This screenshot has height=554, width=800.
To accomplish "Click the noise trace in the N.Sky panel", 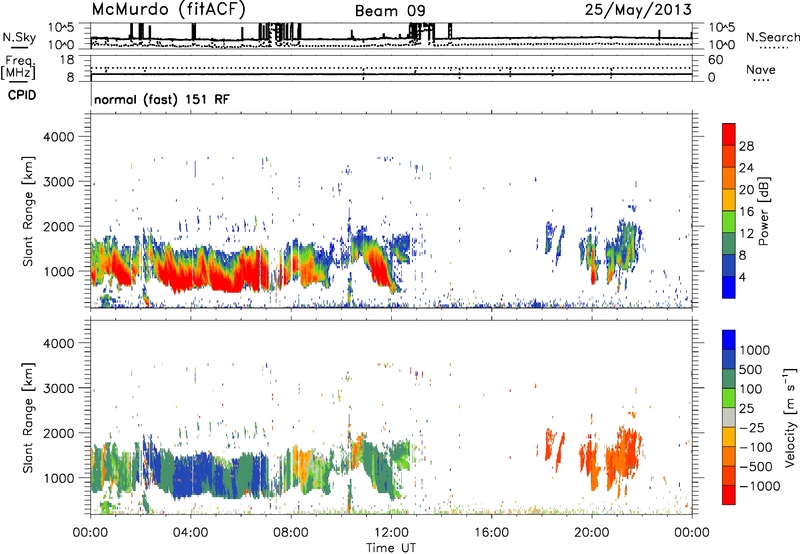I will coord(392,38).
